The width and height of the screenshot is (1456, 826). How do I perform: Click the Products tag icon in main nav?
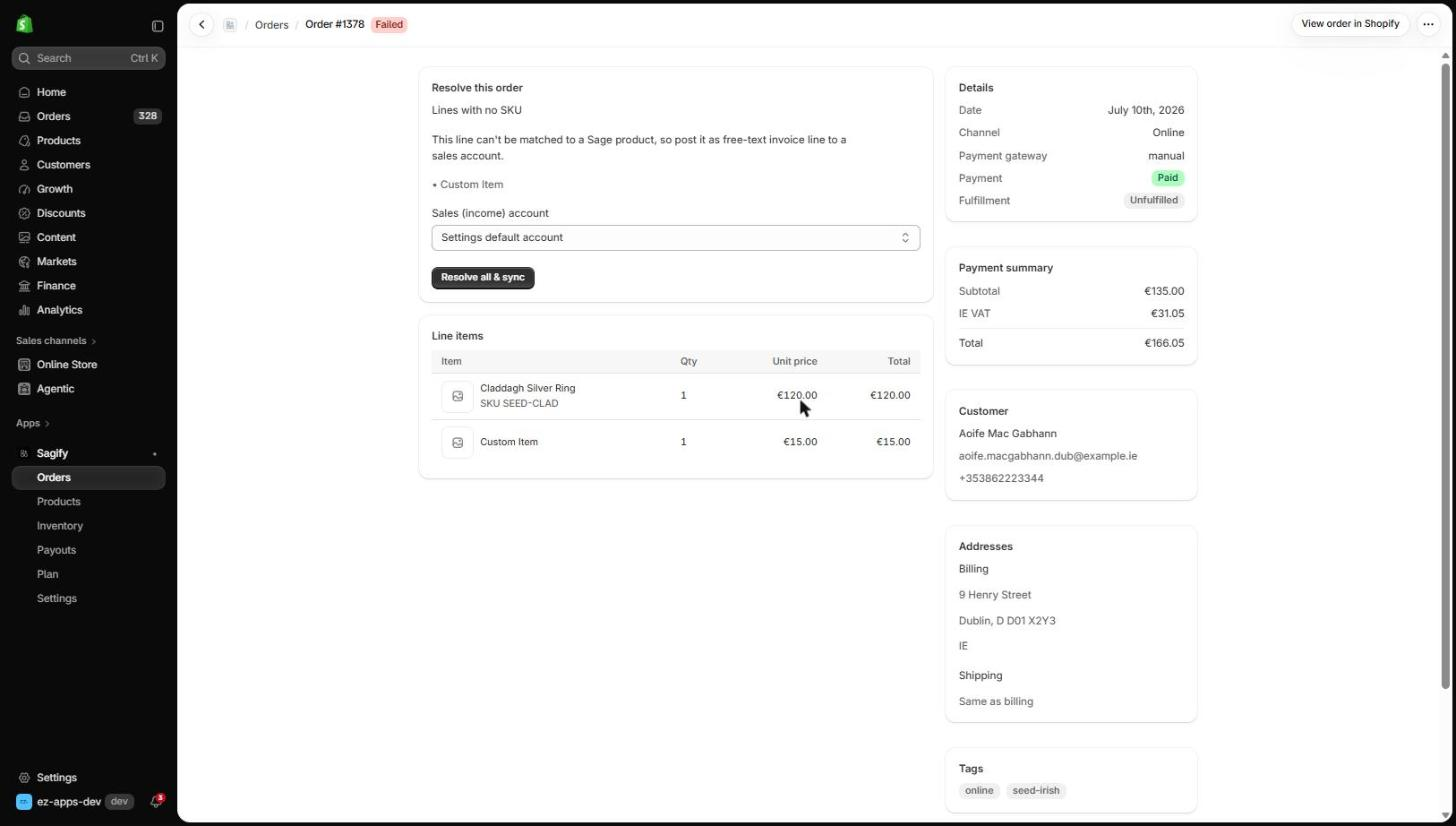coord(25,141)
